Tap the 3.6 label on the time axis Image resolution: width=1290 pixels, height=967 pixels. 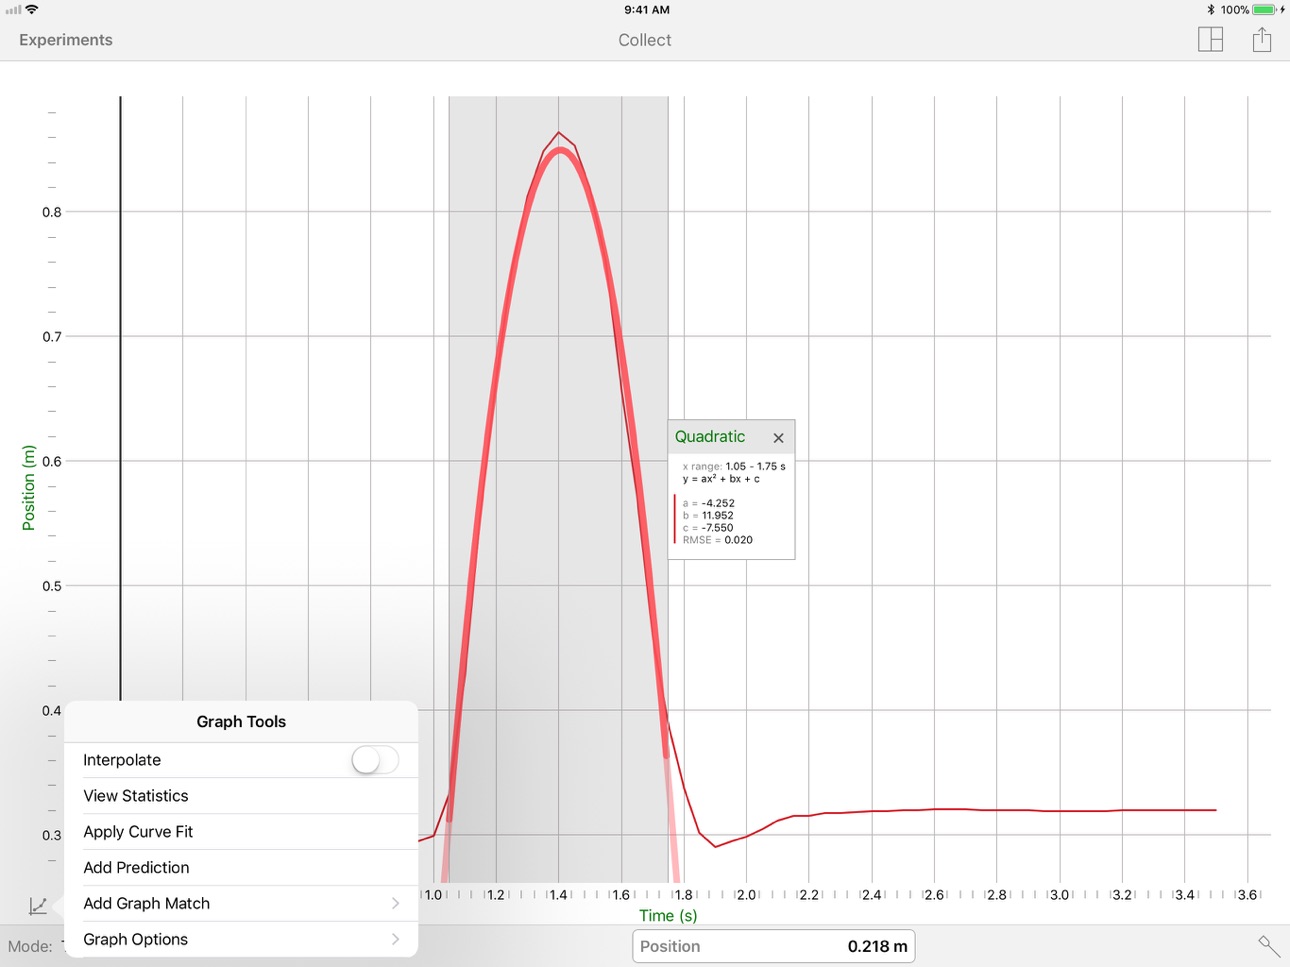click(x=1248, y=895)
